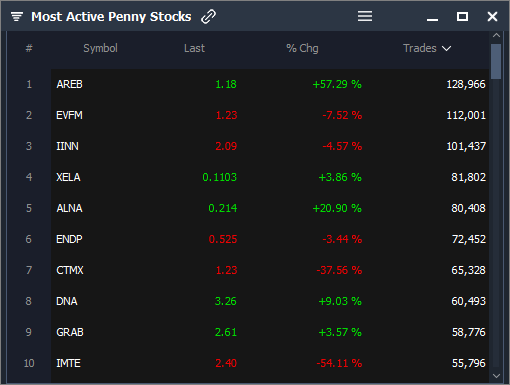Open the hamburger menu icon

(365, 16)
